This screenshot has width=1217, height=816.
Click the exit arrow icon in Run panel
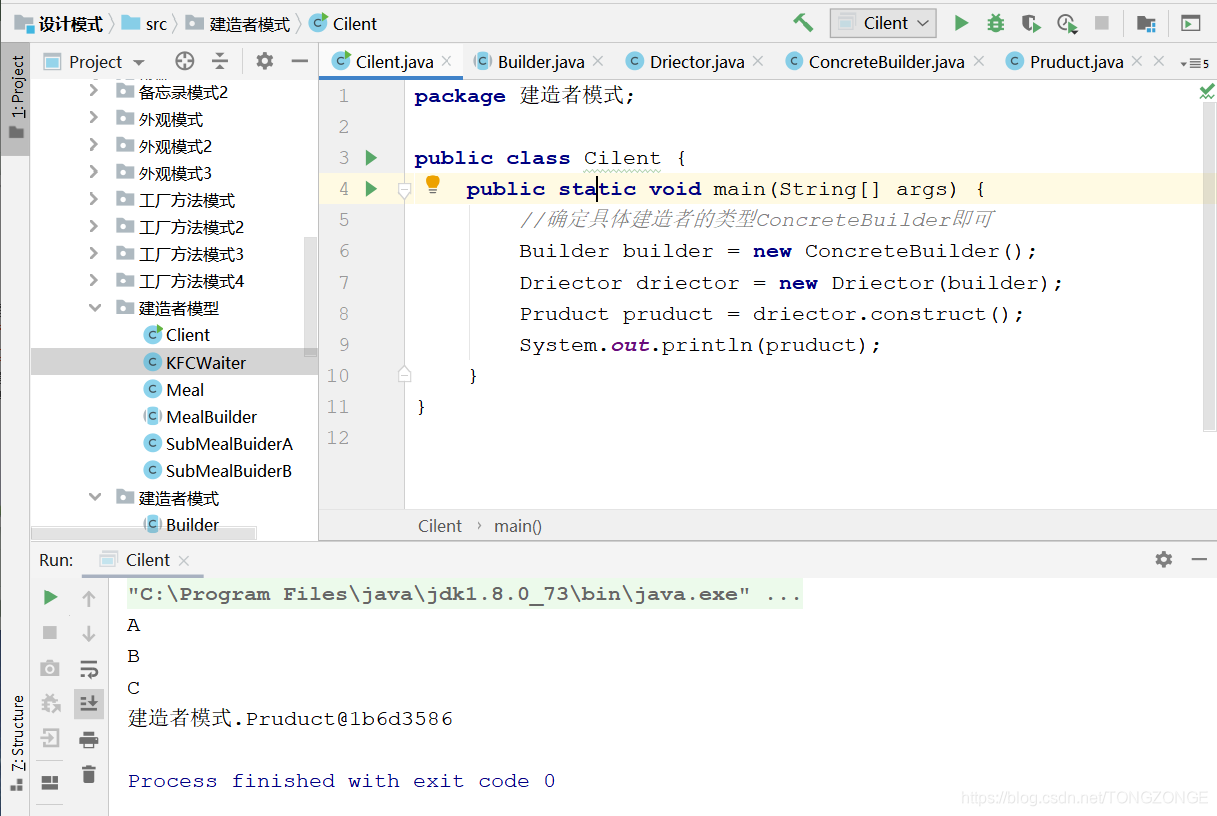tap(50, 739)
